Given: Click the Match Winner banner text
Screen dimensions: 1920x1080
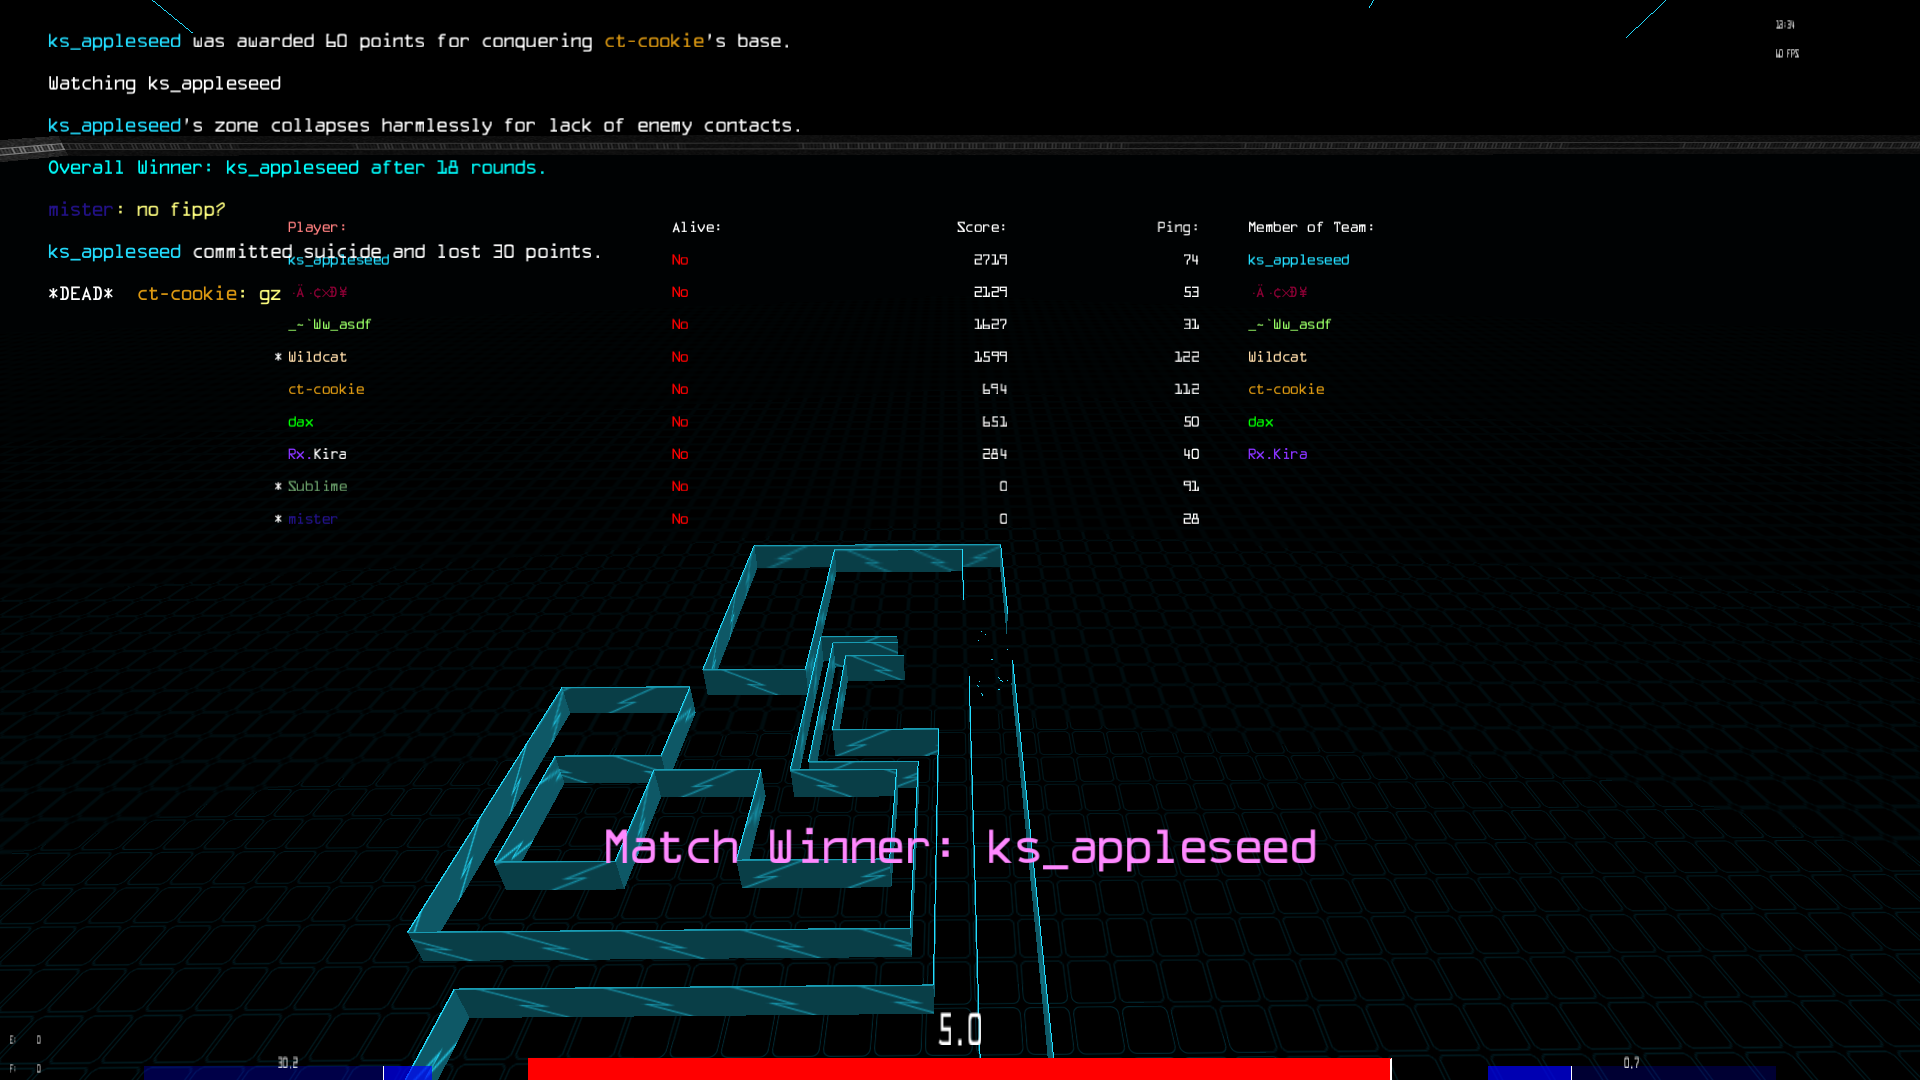Looking at the screenshot, I should click(x=960, y=848).
